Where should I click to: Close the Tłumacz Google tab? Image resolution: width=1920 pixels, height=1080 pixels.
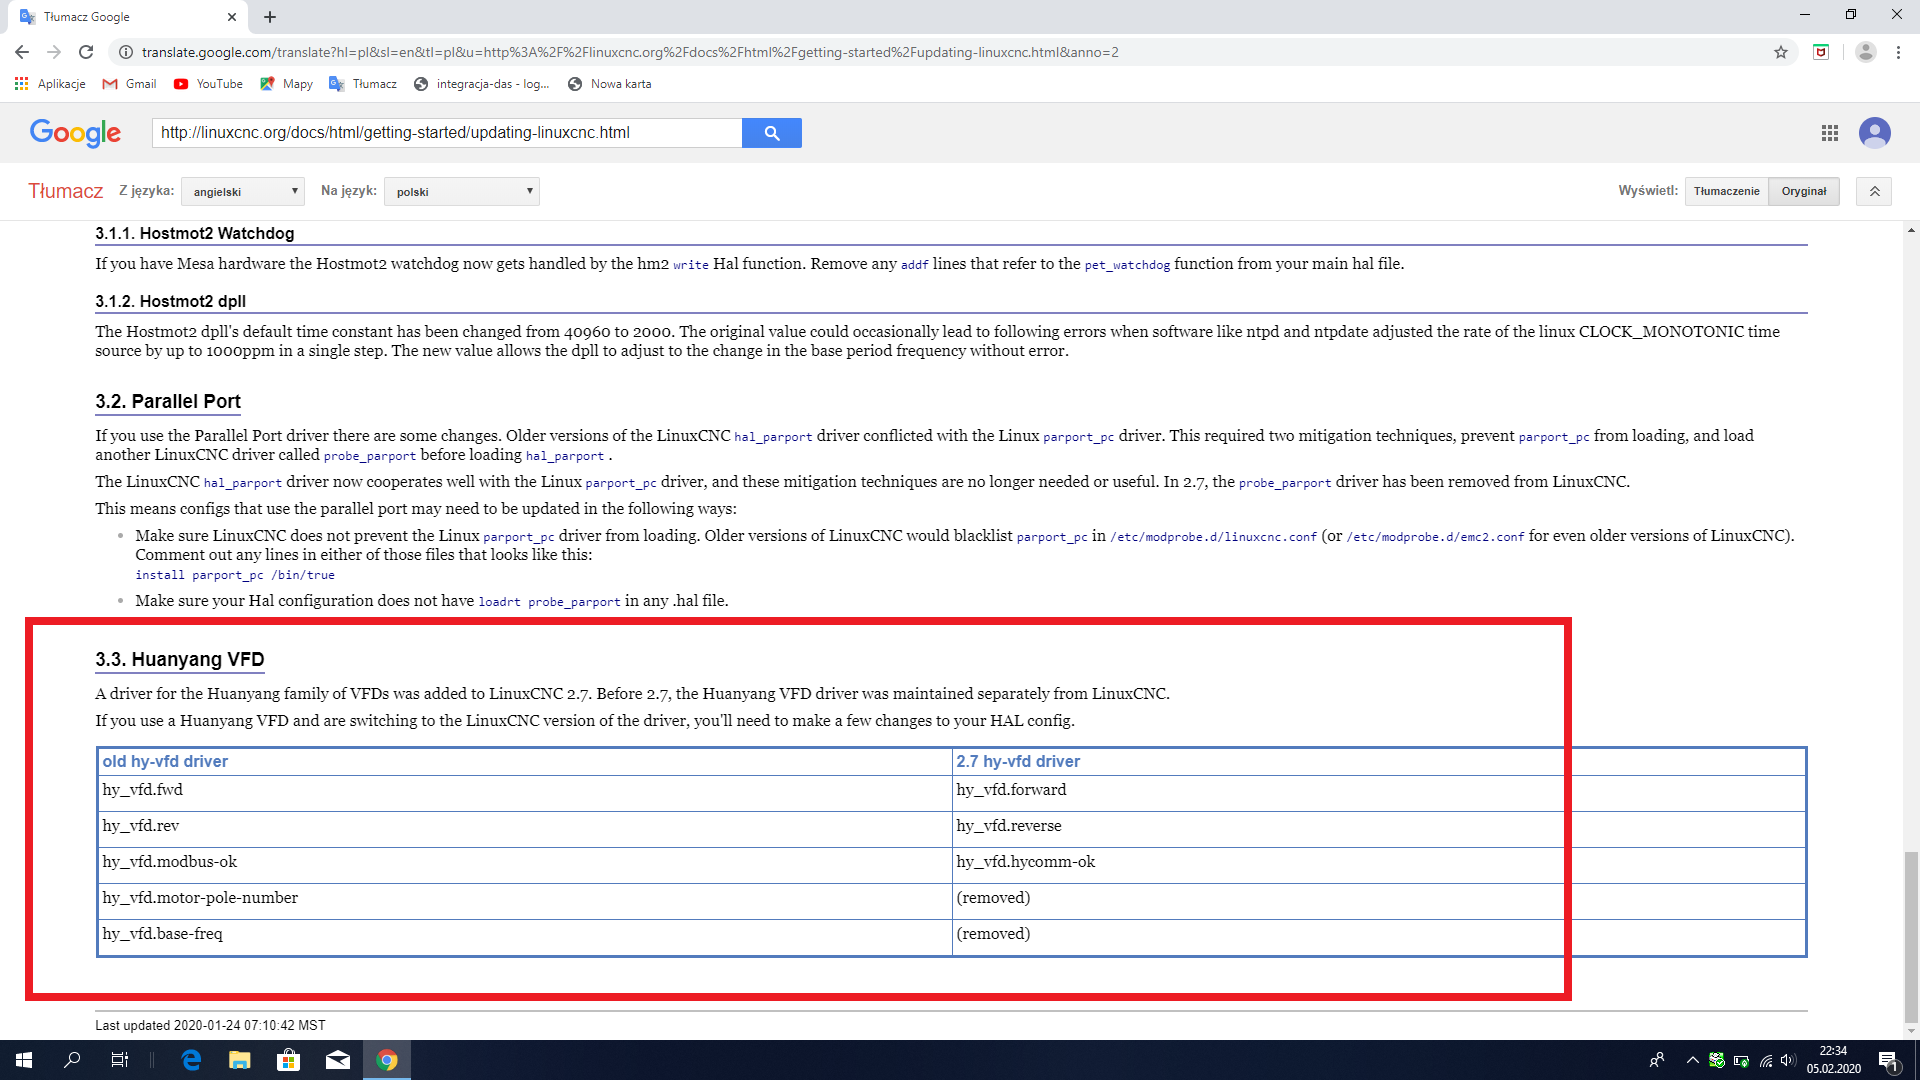(232, 17)
